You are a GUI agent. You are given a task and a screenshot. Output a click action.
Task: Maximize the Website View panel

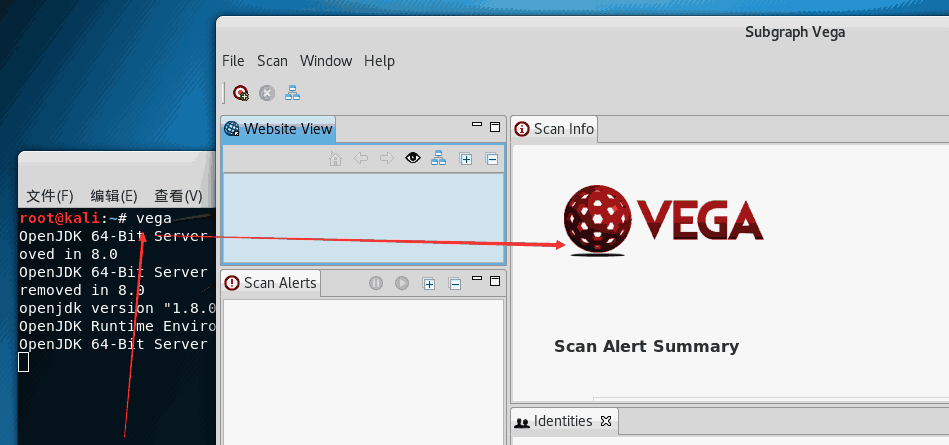pos(494,127)
